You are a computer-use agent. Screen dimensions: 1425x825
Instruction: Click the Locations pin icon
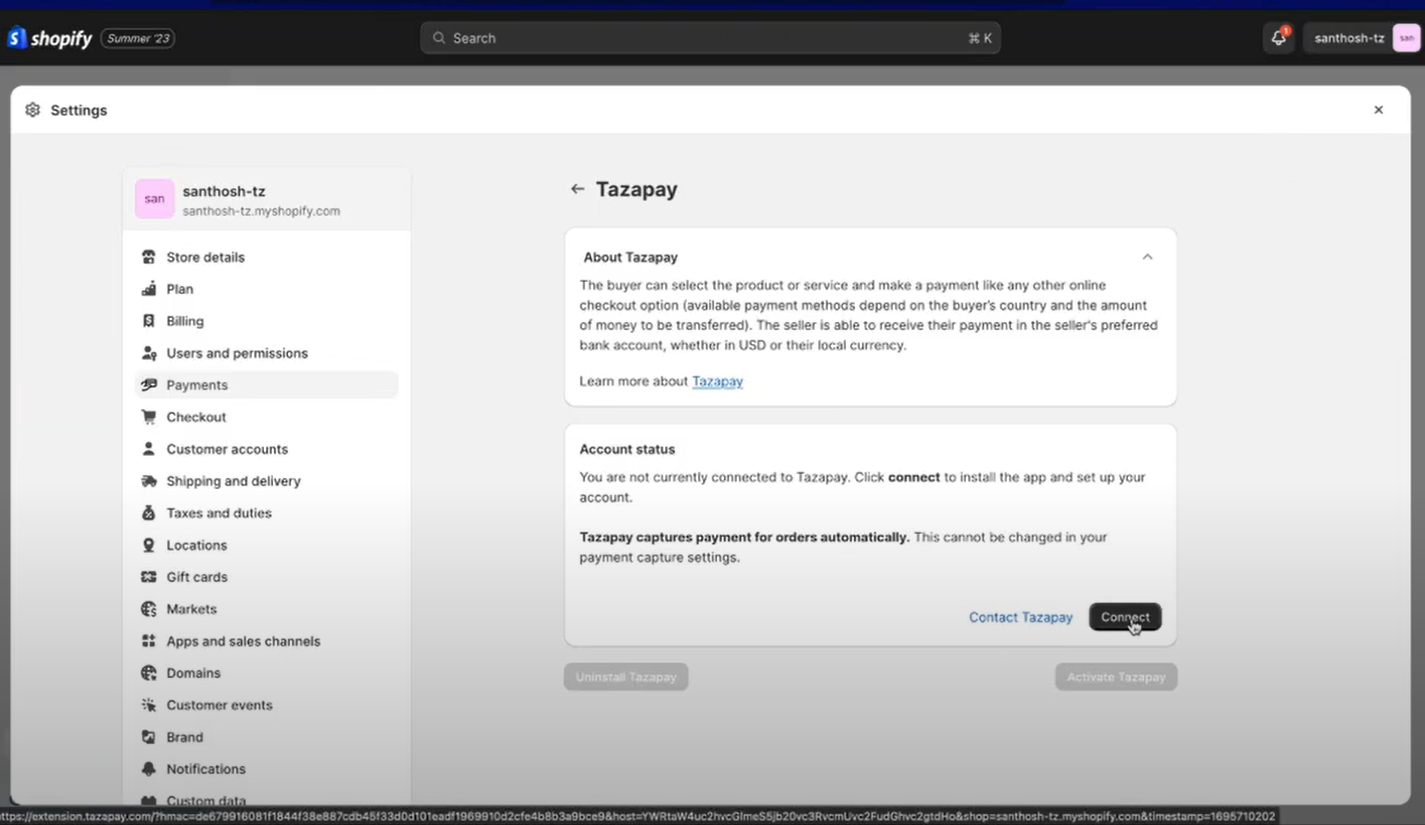tap(149, 545)
